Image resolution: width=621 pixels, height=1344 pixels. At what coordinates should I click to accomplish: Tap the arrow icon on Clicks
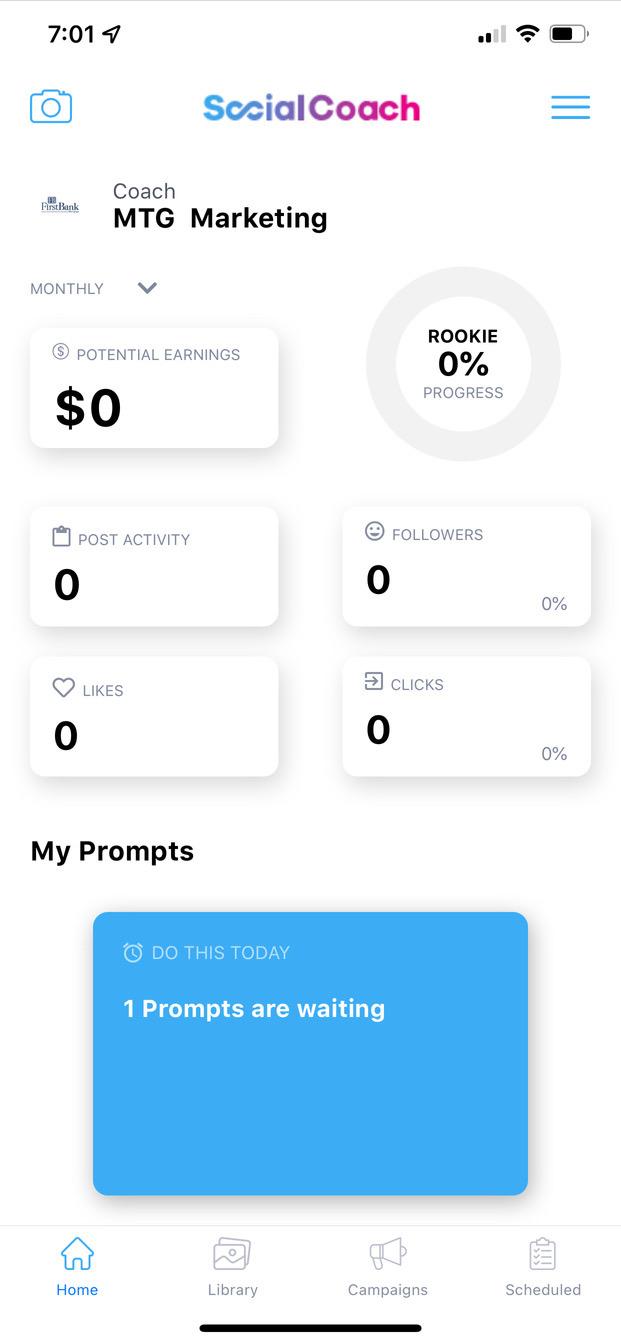374,682
